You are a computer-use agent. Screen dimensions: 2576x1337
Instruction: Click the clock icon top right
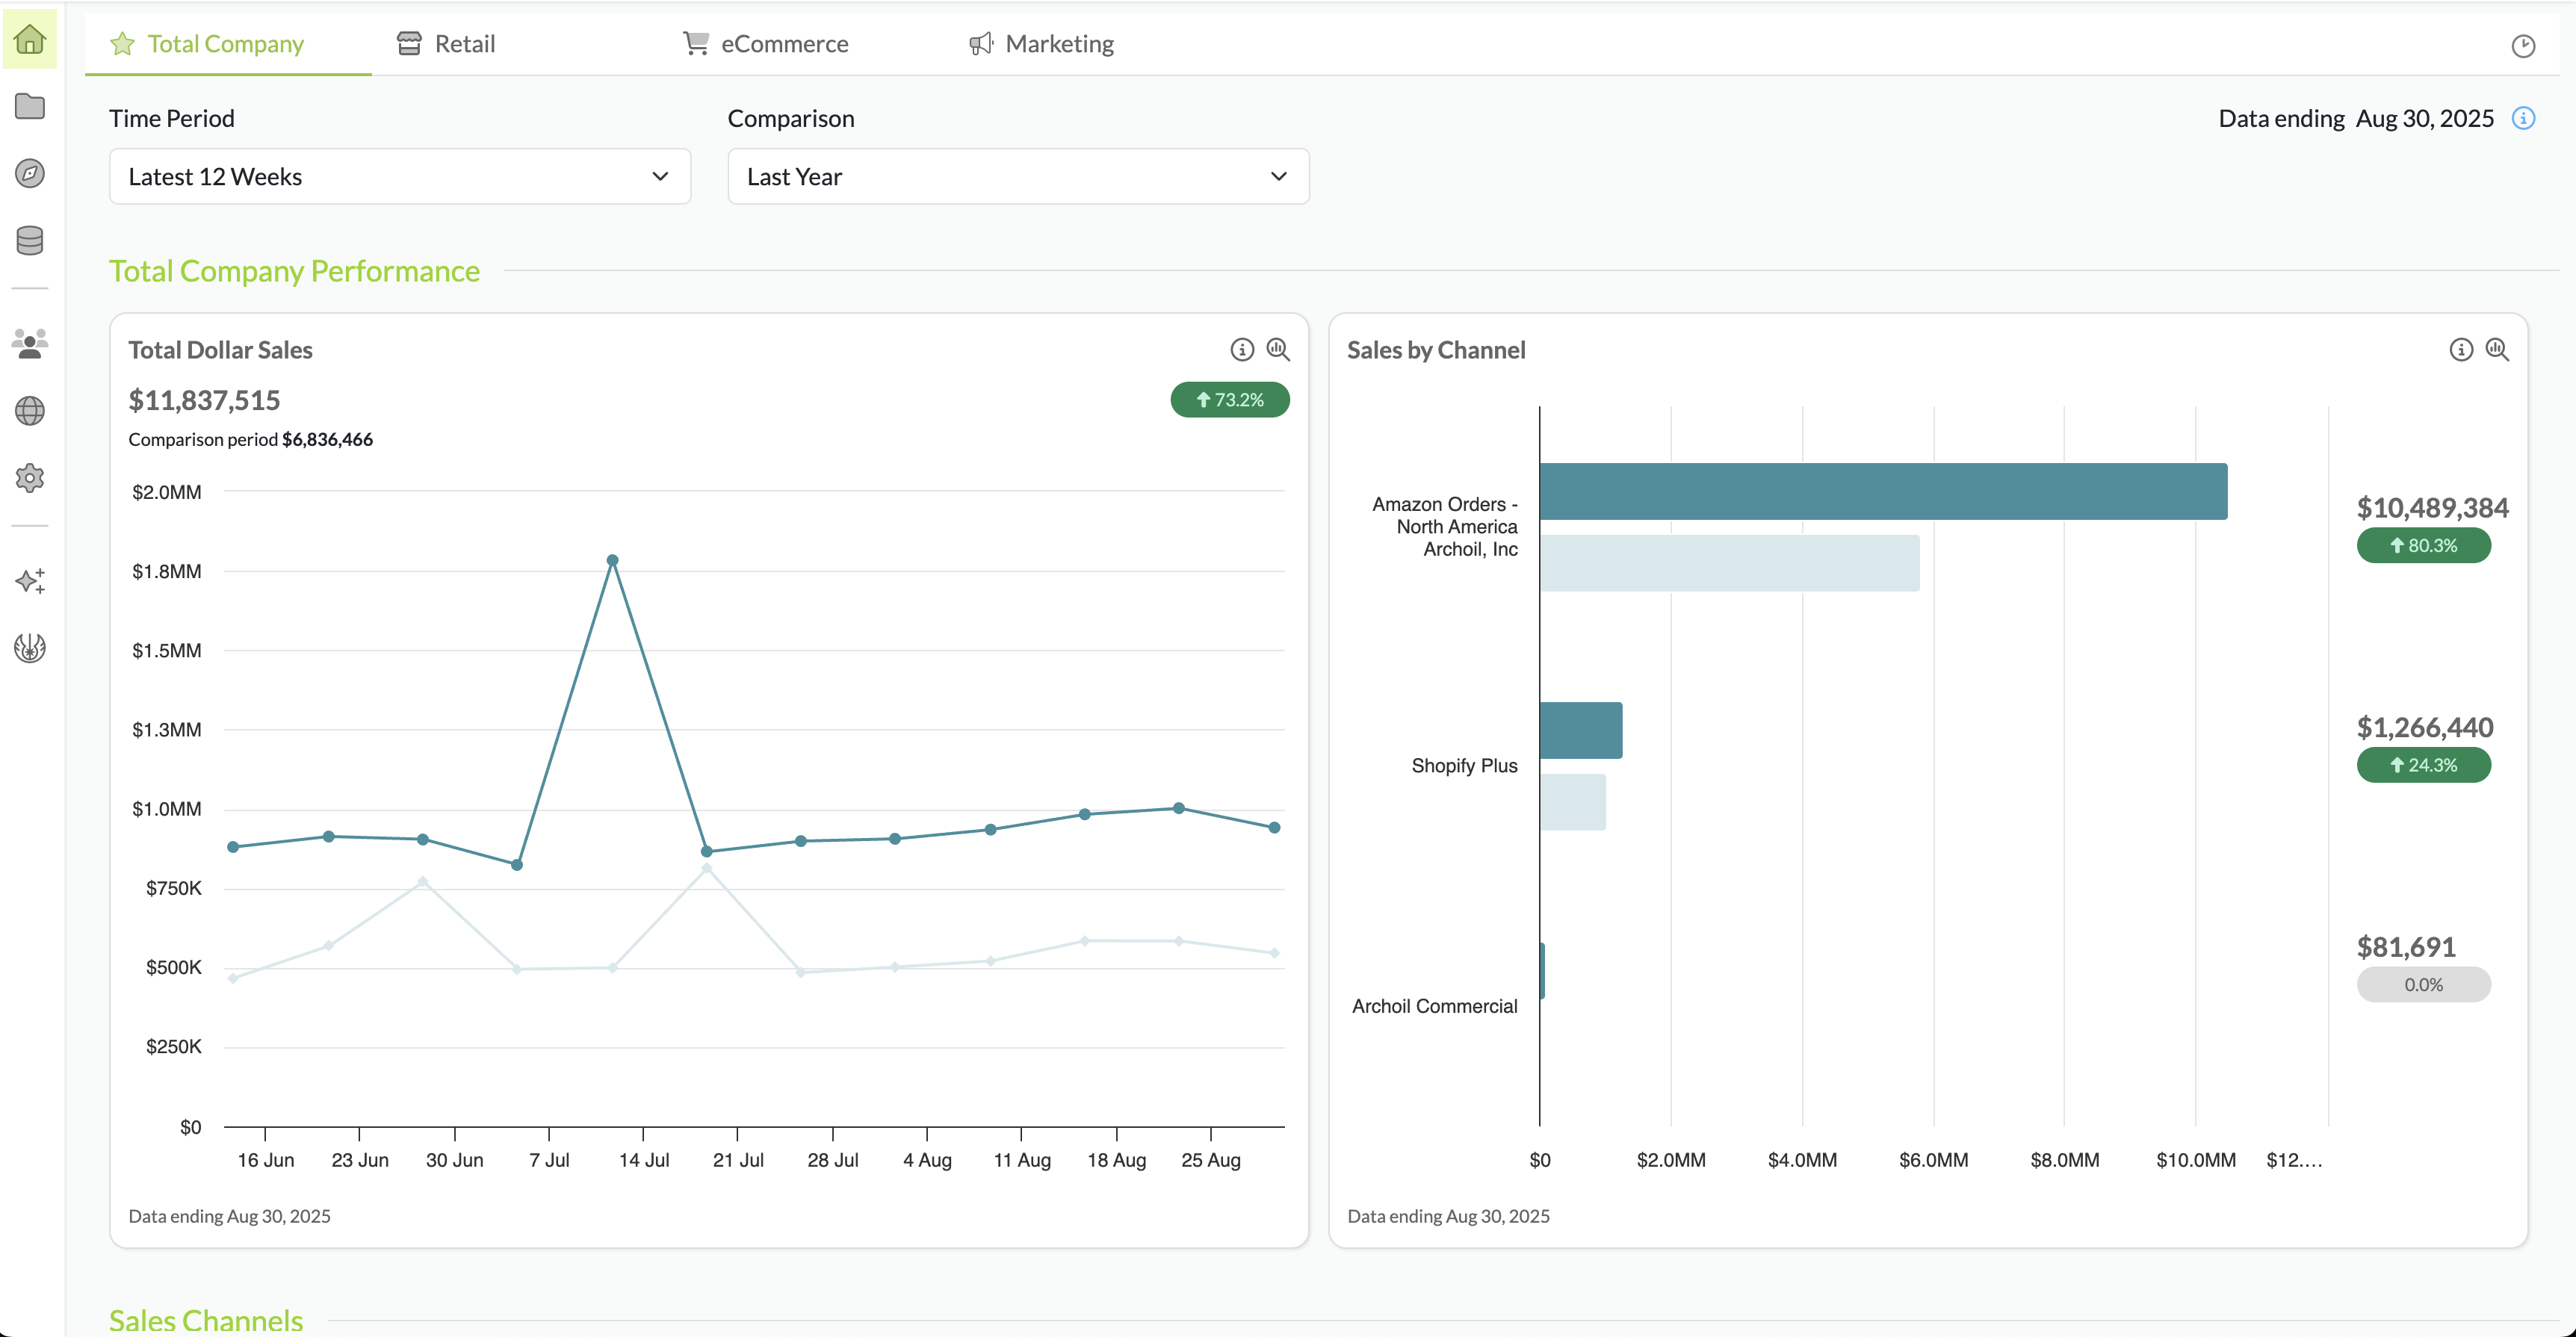2523,46
